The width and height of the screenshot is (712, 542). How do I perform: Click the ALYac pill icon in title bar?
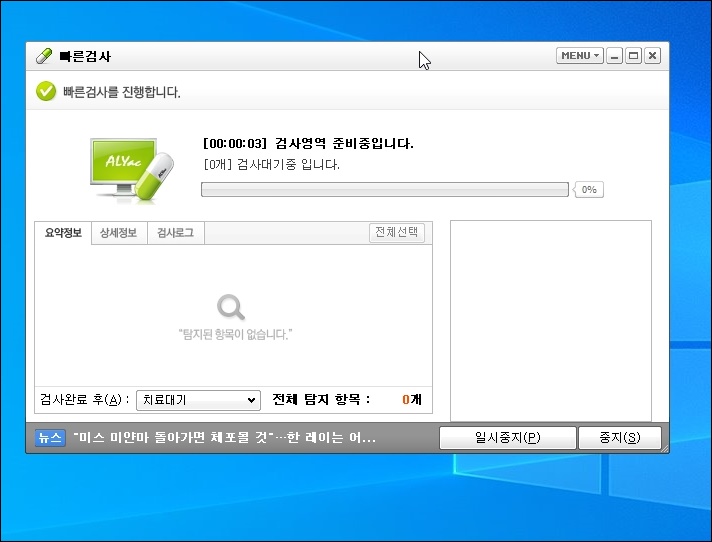click(44, 56)
